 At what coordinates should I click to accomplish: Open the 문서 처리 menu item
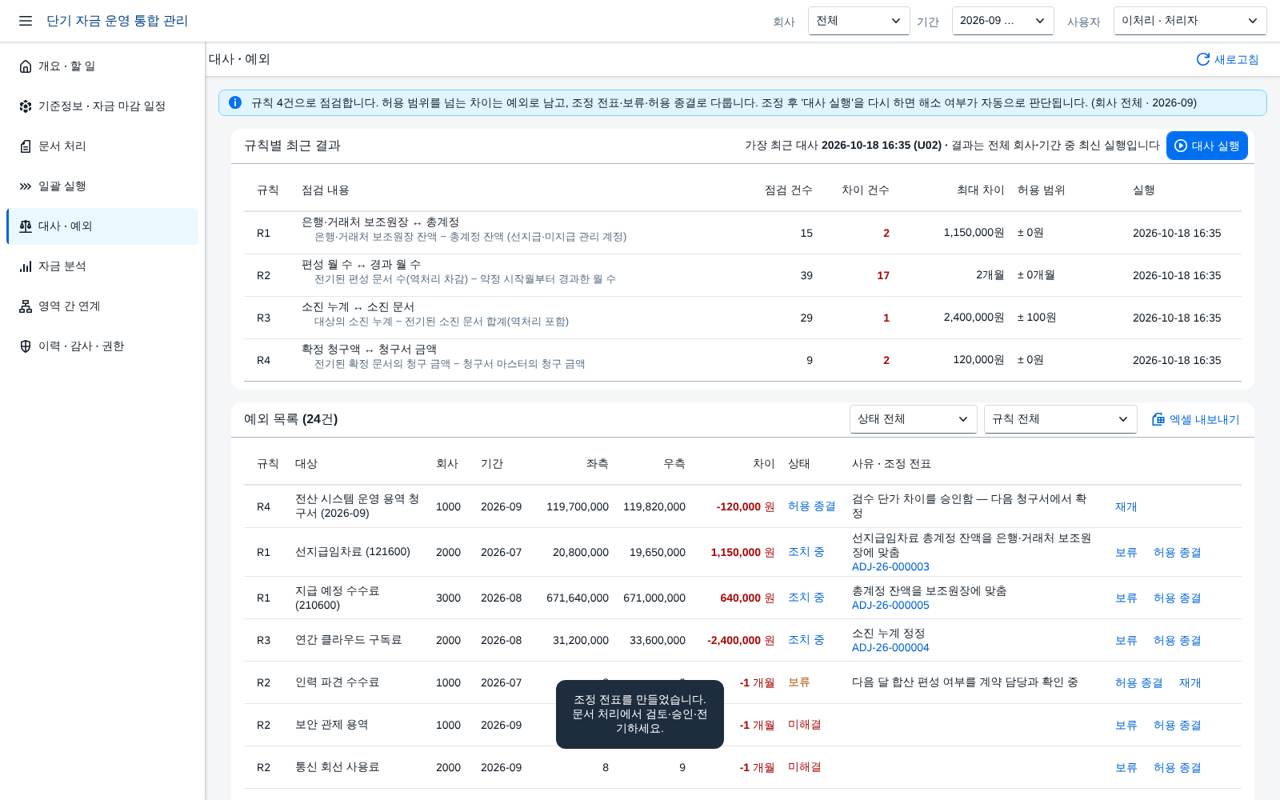click(102, 146)
